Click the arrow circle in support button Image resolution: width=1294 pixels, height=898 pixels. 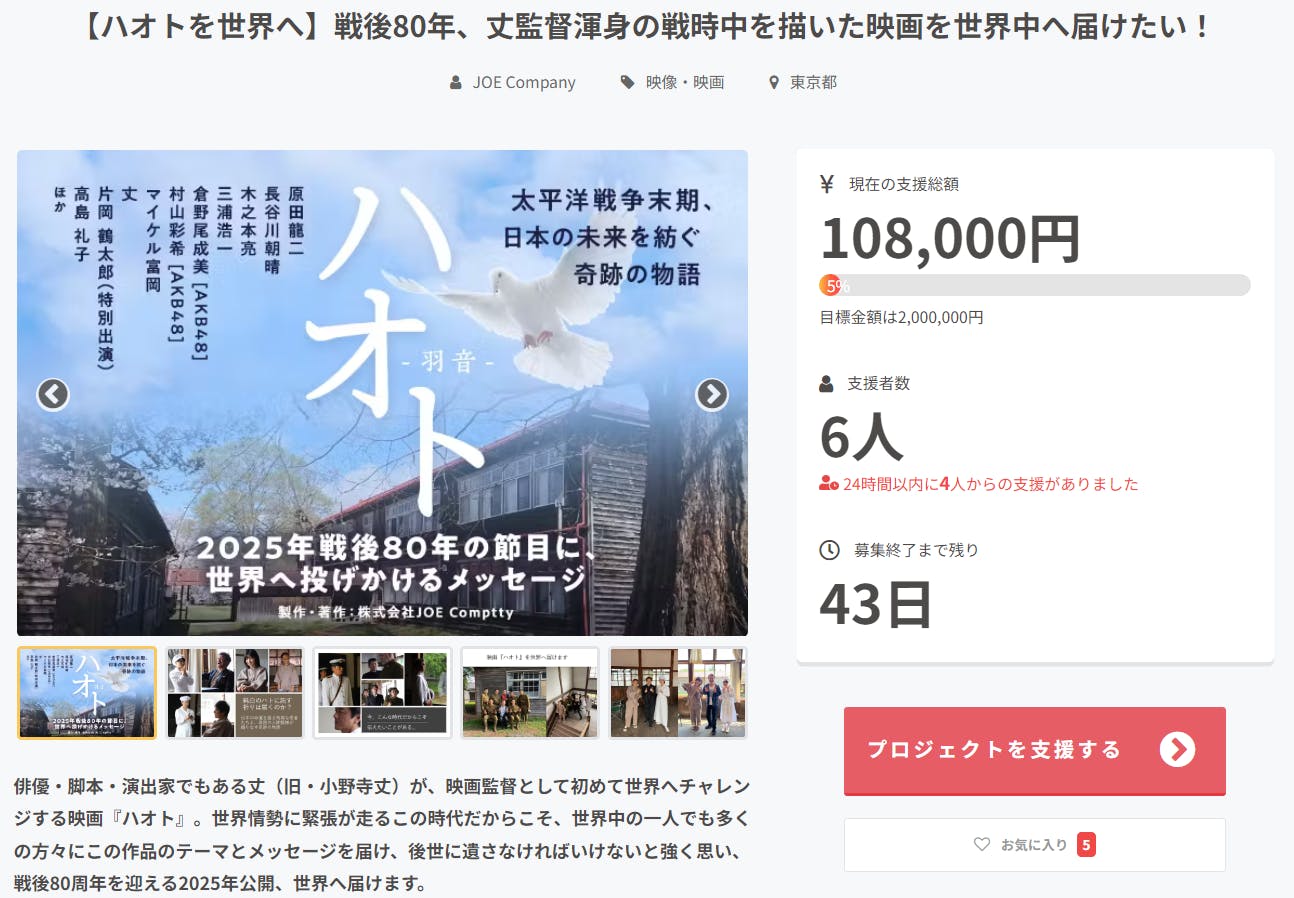[1177, 749]
